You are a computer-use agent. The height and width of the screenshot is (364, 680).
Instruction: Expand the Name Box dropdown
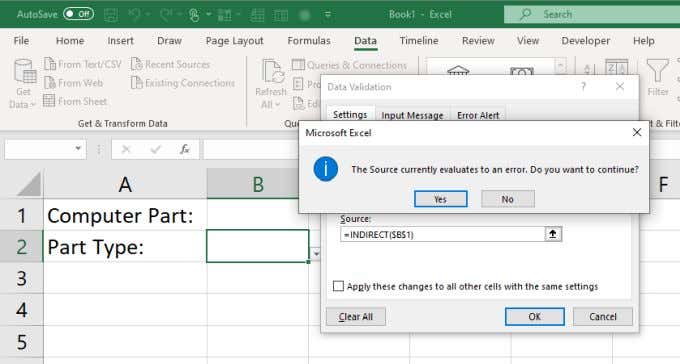coord(78,149)
